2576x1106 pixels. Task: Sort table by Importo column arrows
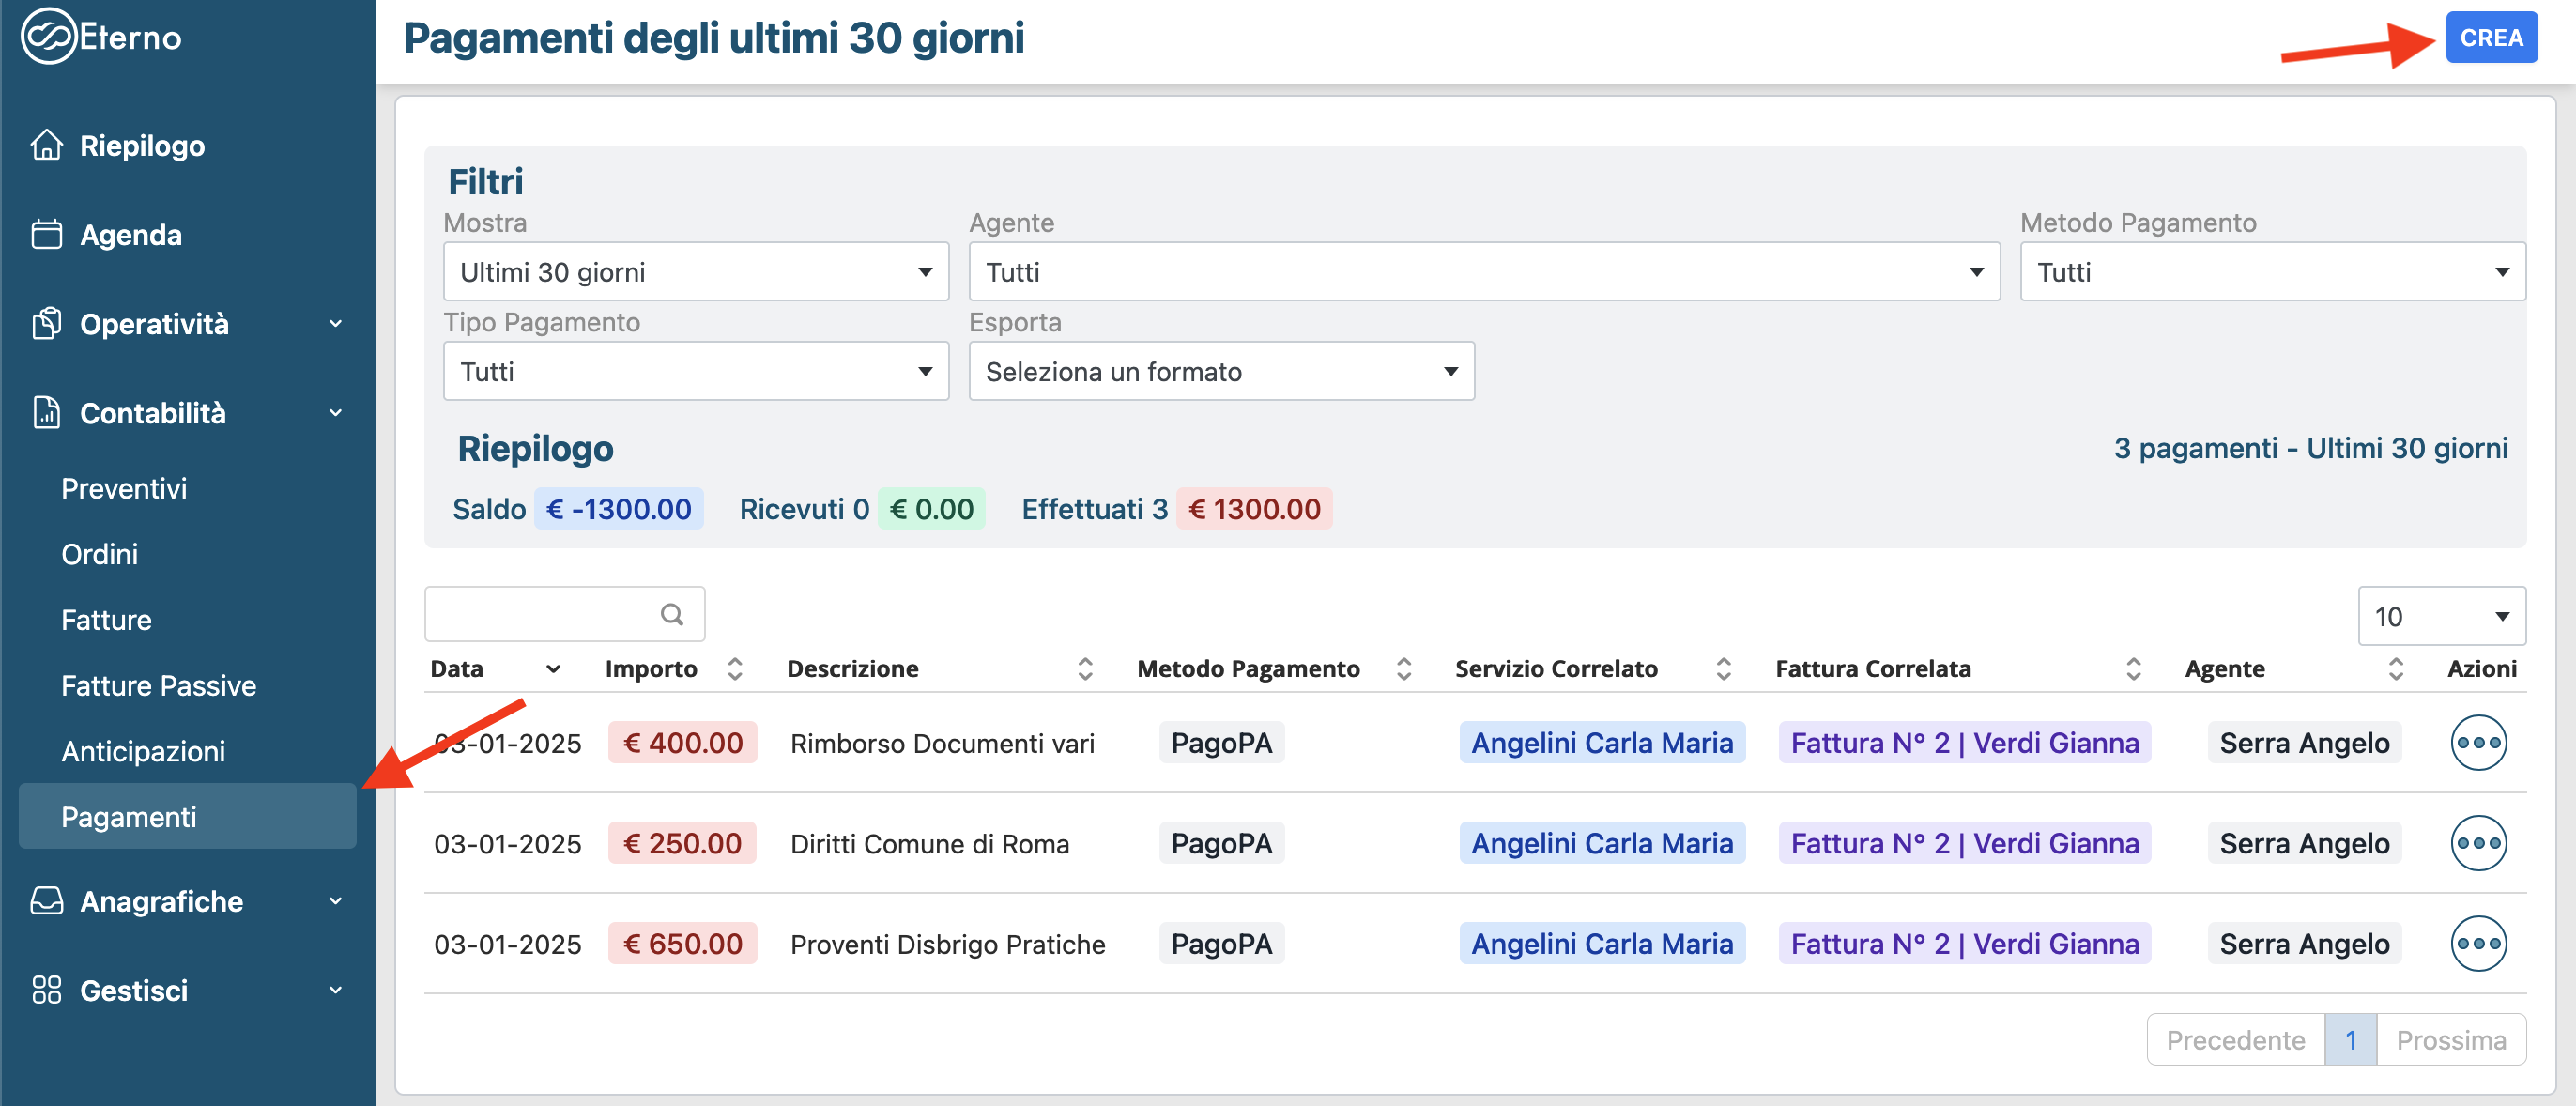[x=734, y=668]
